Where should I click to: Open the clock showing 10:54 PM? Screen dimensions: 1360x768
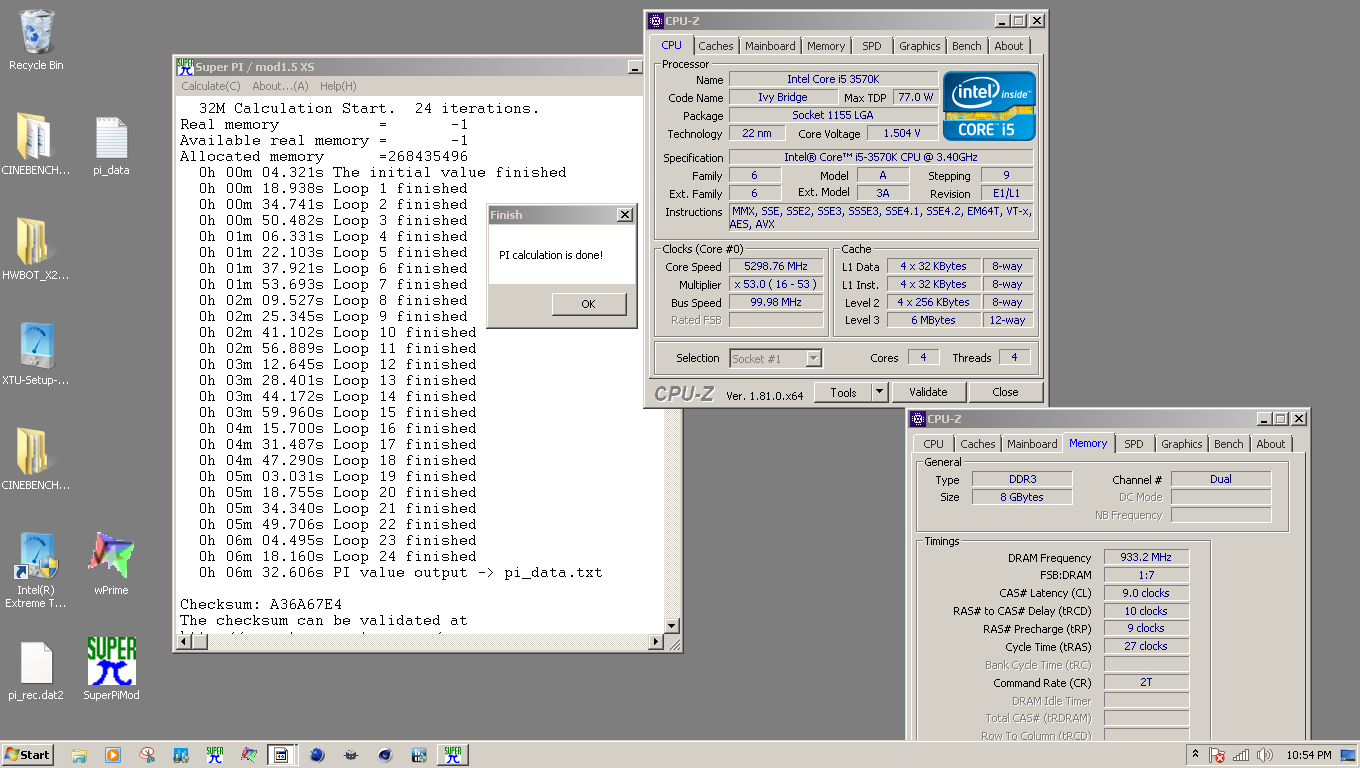1307,755
